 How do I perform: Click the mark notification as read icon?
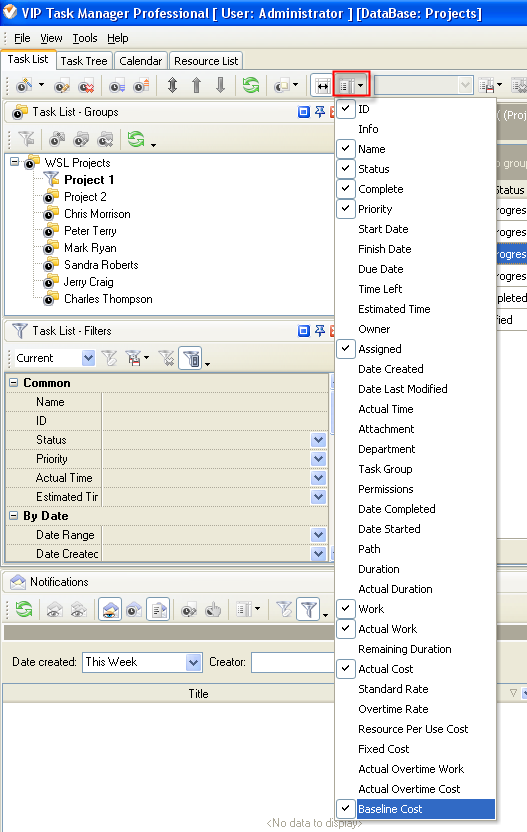54,610
